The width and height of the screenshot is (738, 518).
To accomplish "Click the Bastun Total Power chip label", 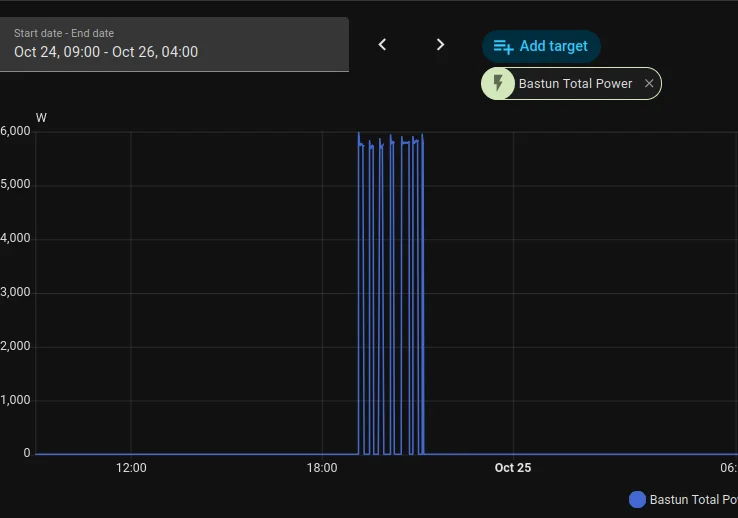I will click(x=575, y=84).
